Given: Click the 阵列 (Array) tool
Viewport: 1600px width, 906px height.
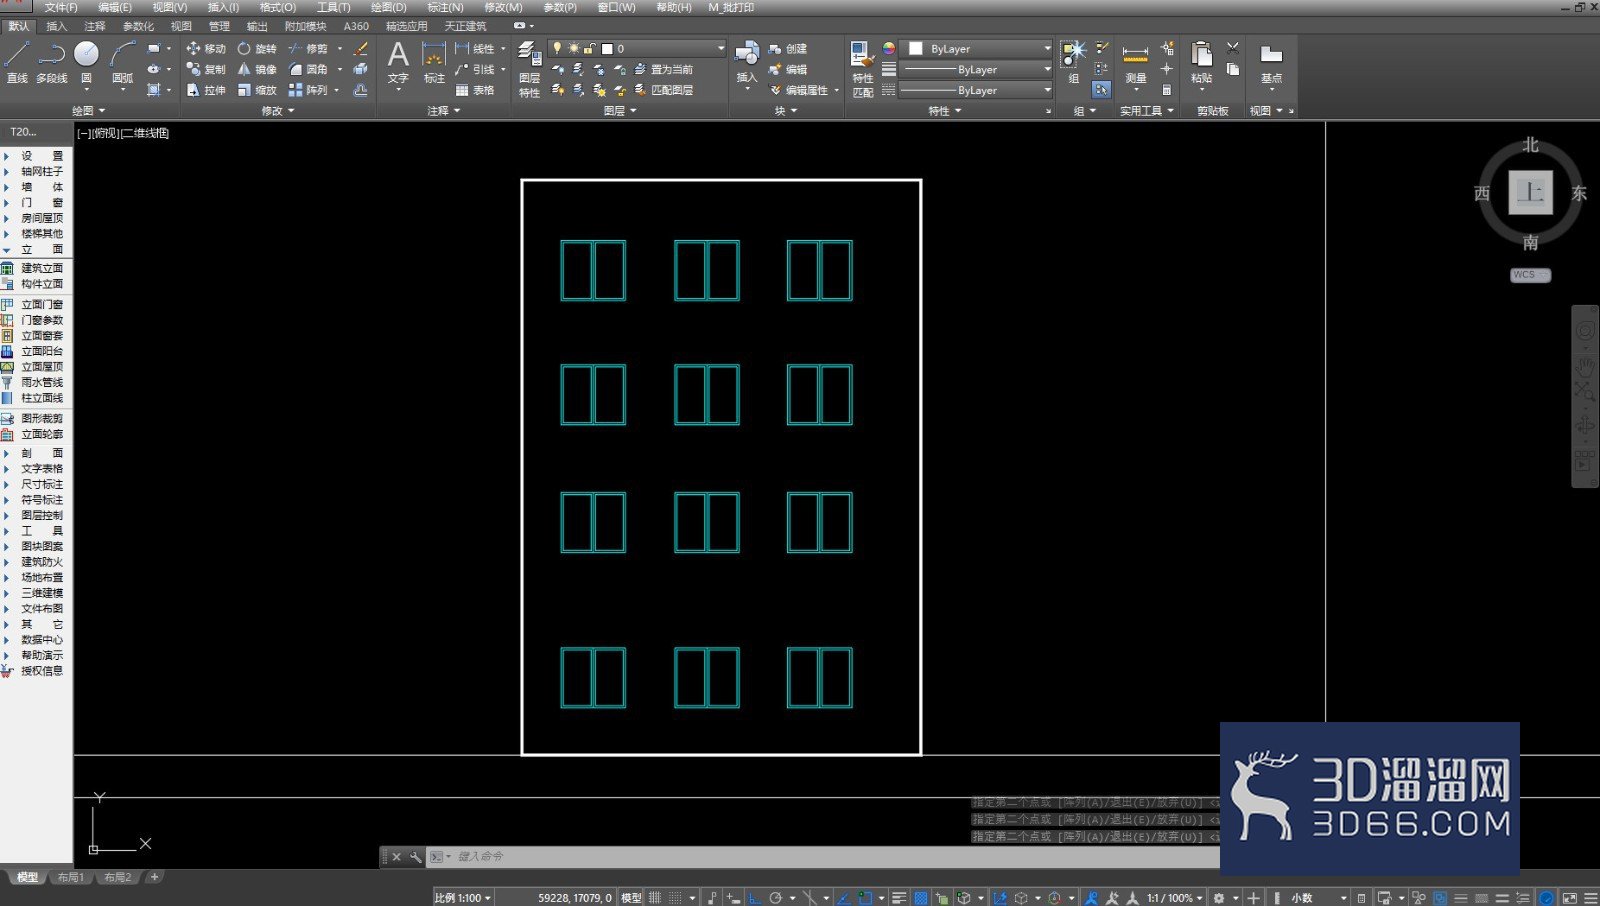Looking at the screenshot, I should coord(308,90).
